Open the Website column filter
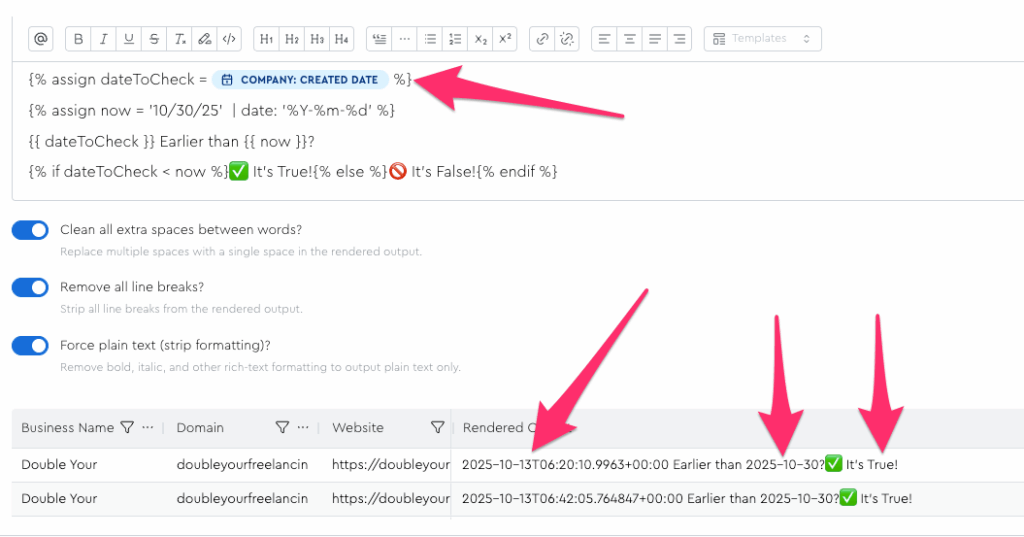 tap(437, 428)
